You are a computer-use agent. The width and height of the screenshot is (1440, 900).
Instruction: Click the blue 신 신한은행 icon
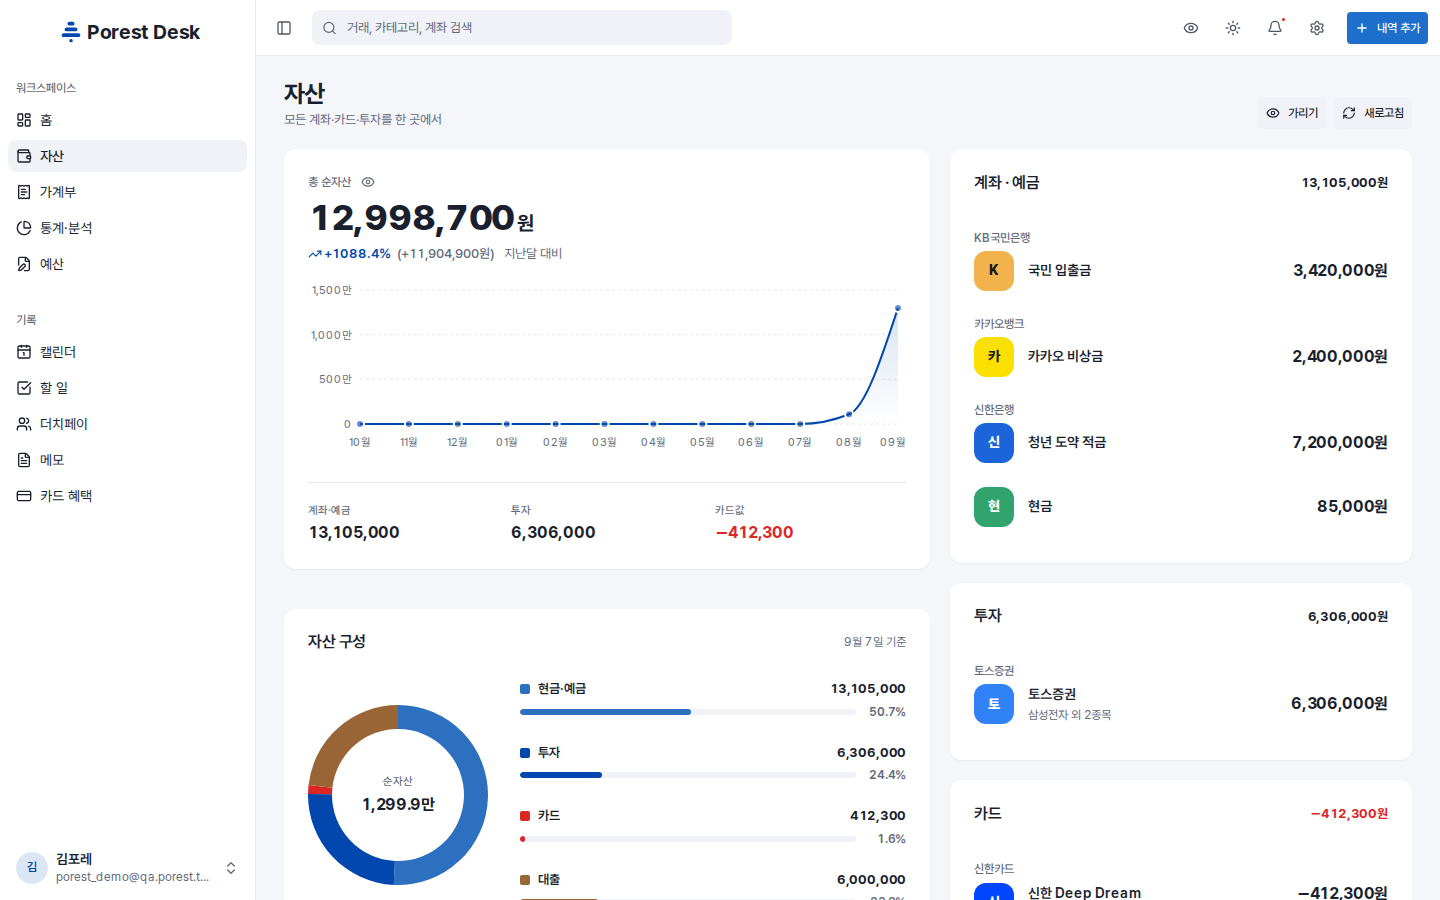tap(994, 443)
